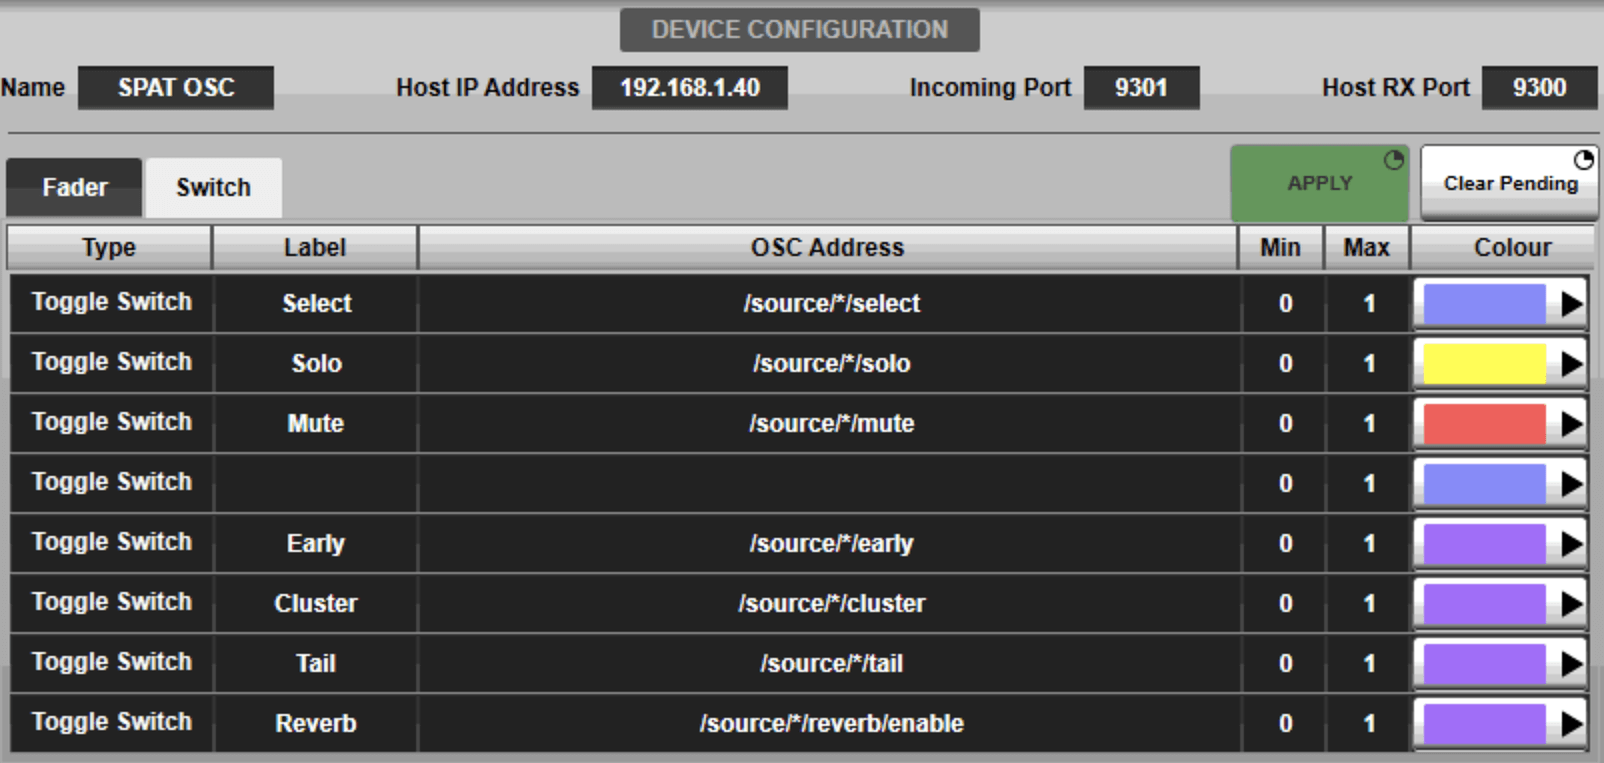The width and height of the screenshot is (1604, 763).
Task: Change the Toggle Switch type for Early
Action: [111, 542]
